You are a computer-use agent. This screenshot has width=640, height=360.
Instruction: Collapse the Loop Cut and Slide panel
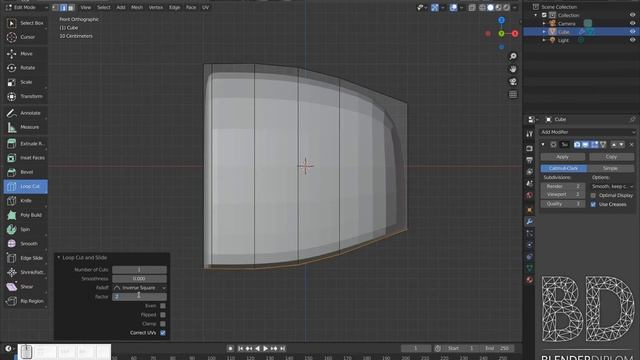[58, 258]
